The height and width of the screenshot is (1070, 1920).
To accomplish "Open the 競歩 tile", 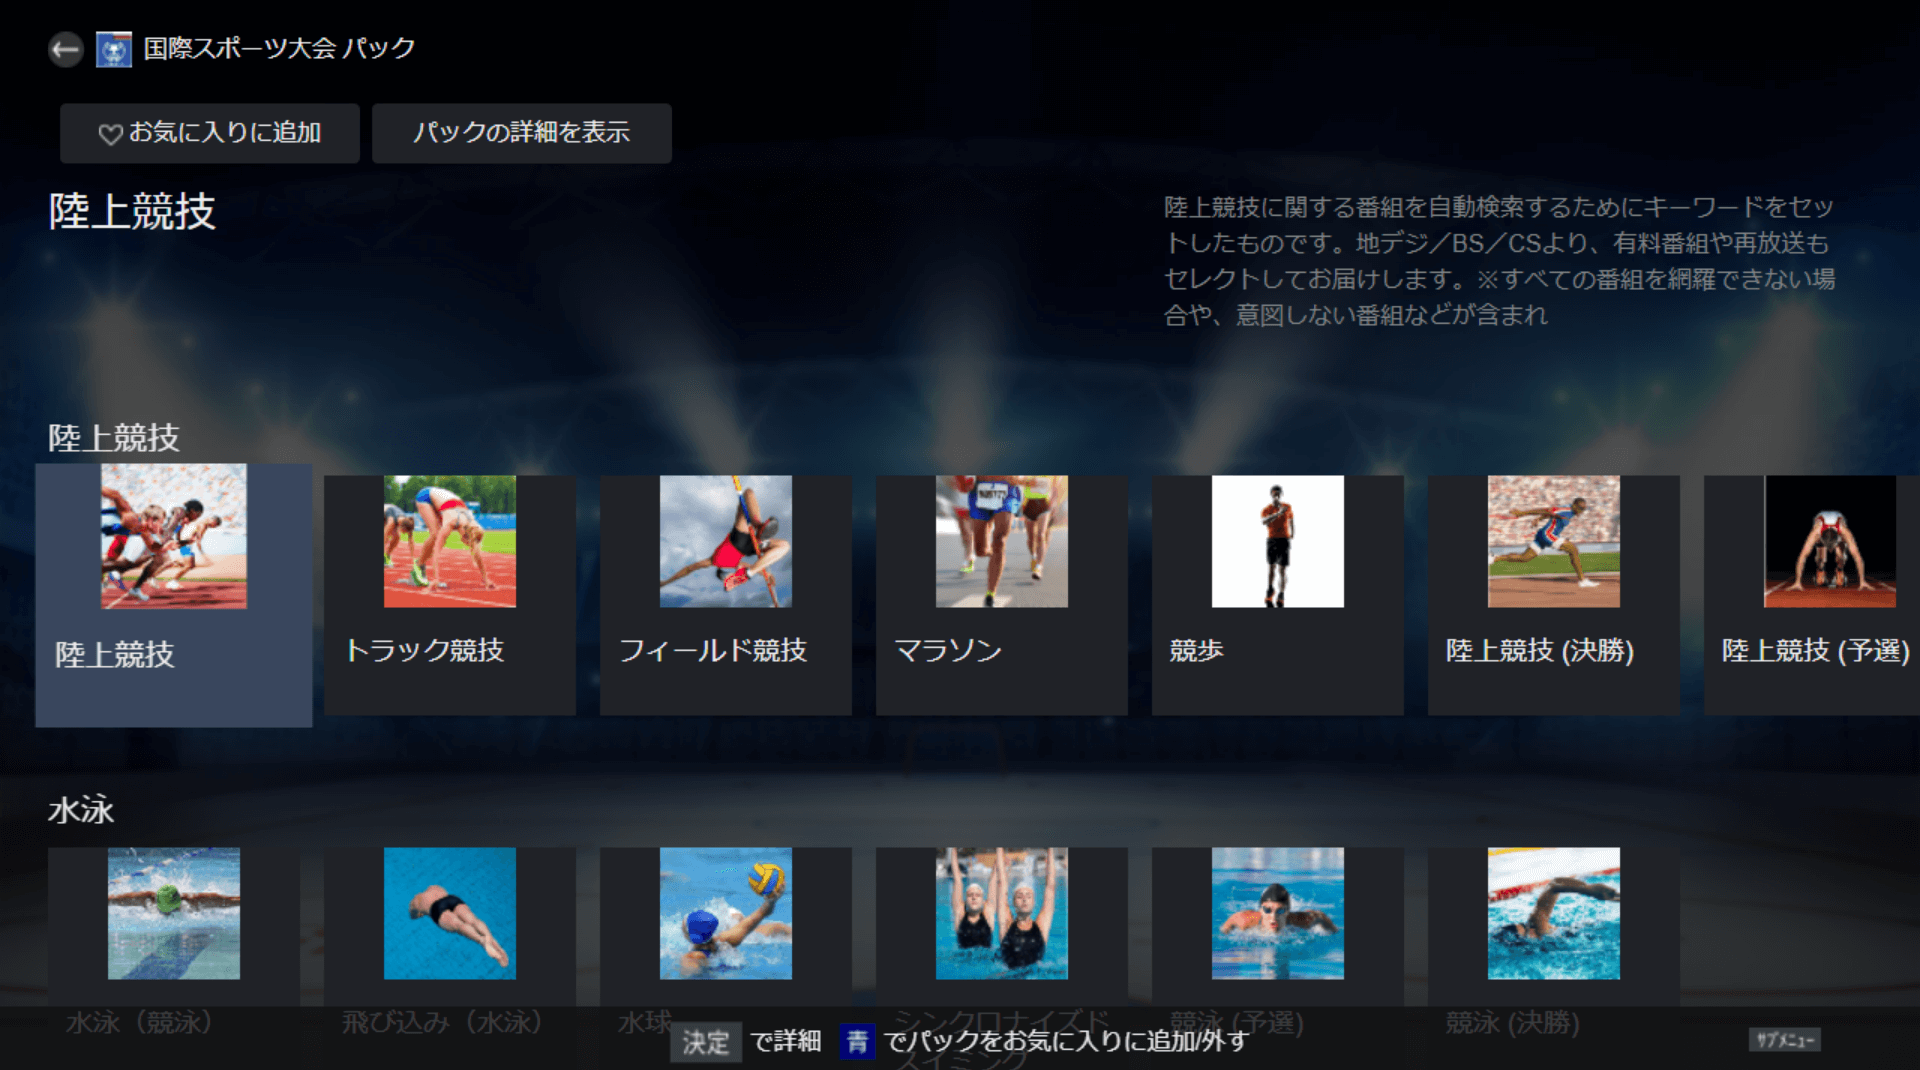I will point(1278,594).
